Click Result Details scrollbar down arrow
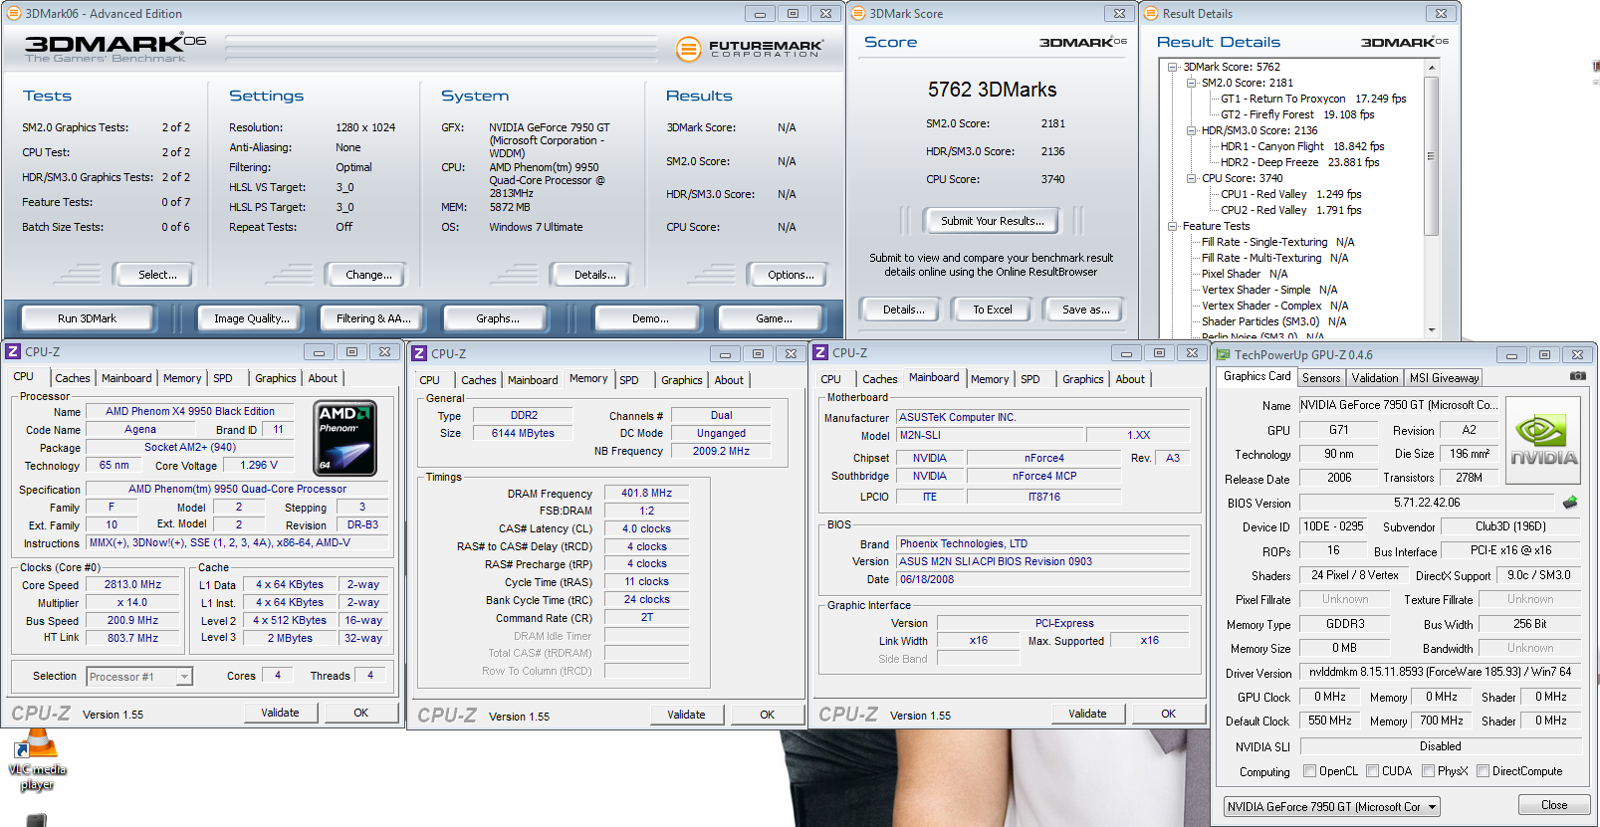Image resolution: width=1600 pixels, height=827 pixels. coord(1431,330)
